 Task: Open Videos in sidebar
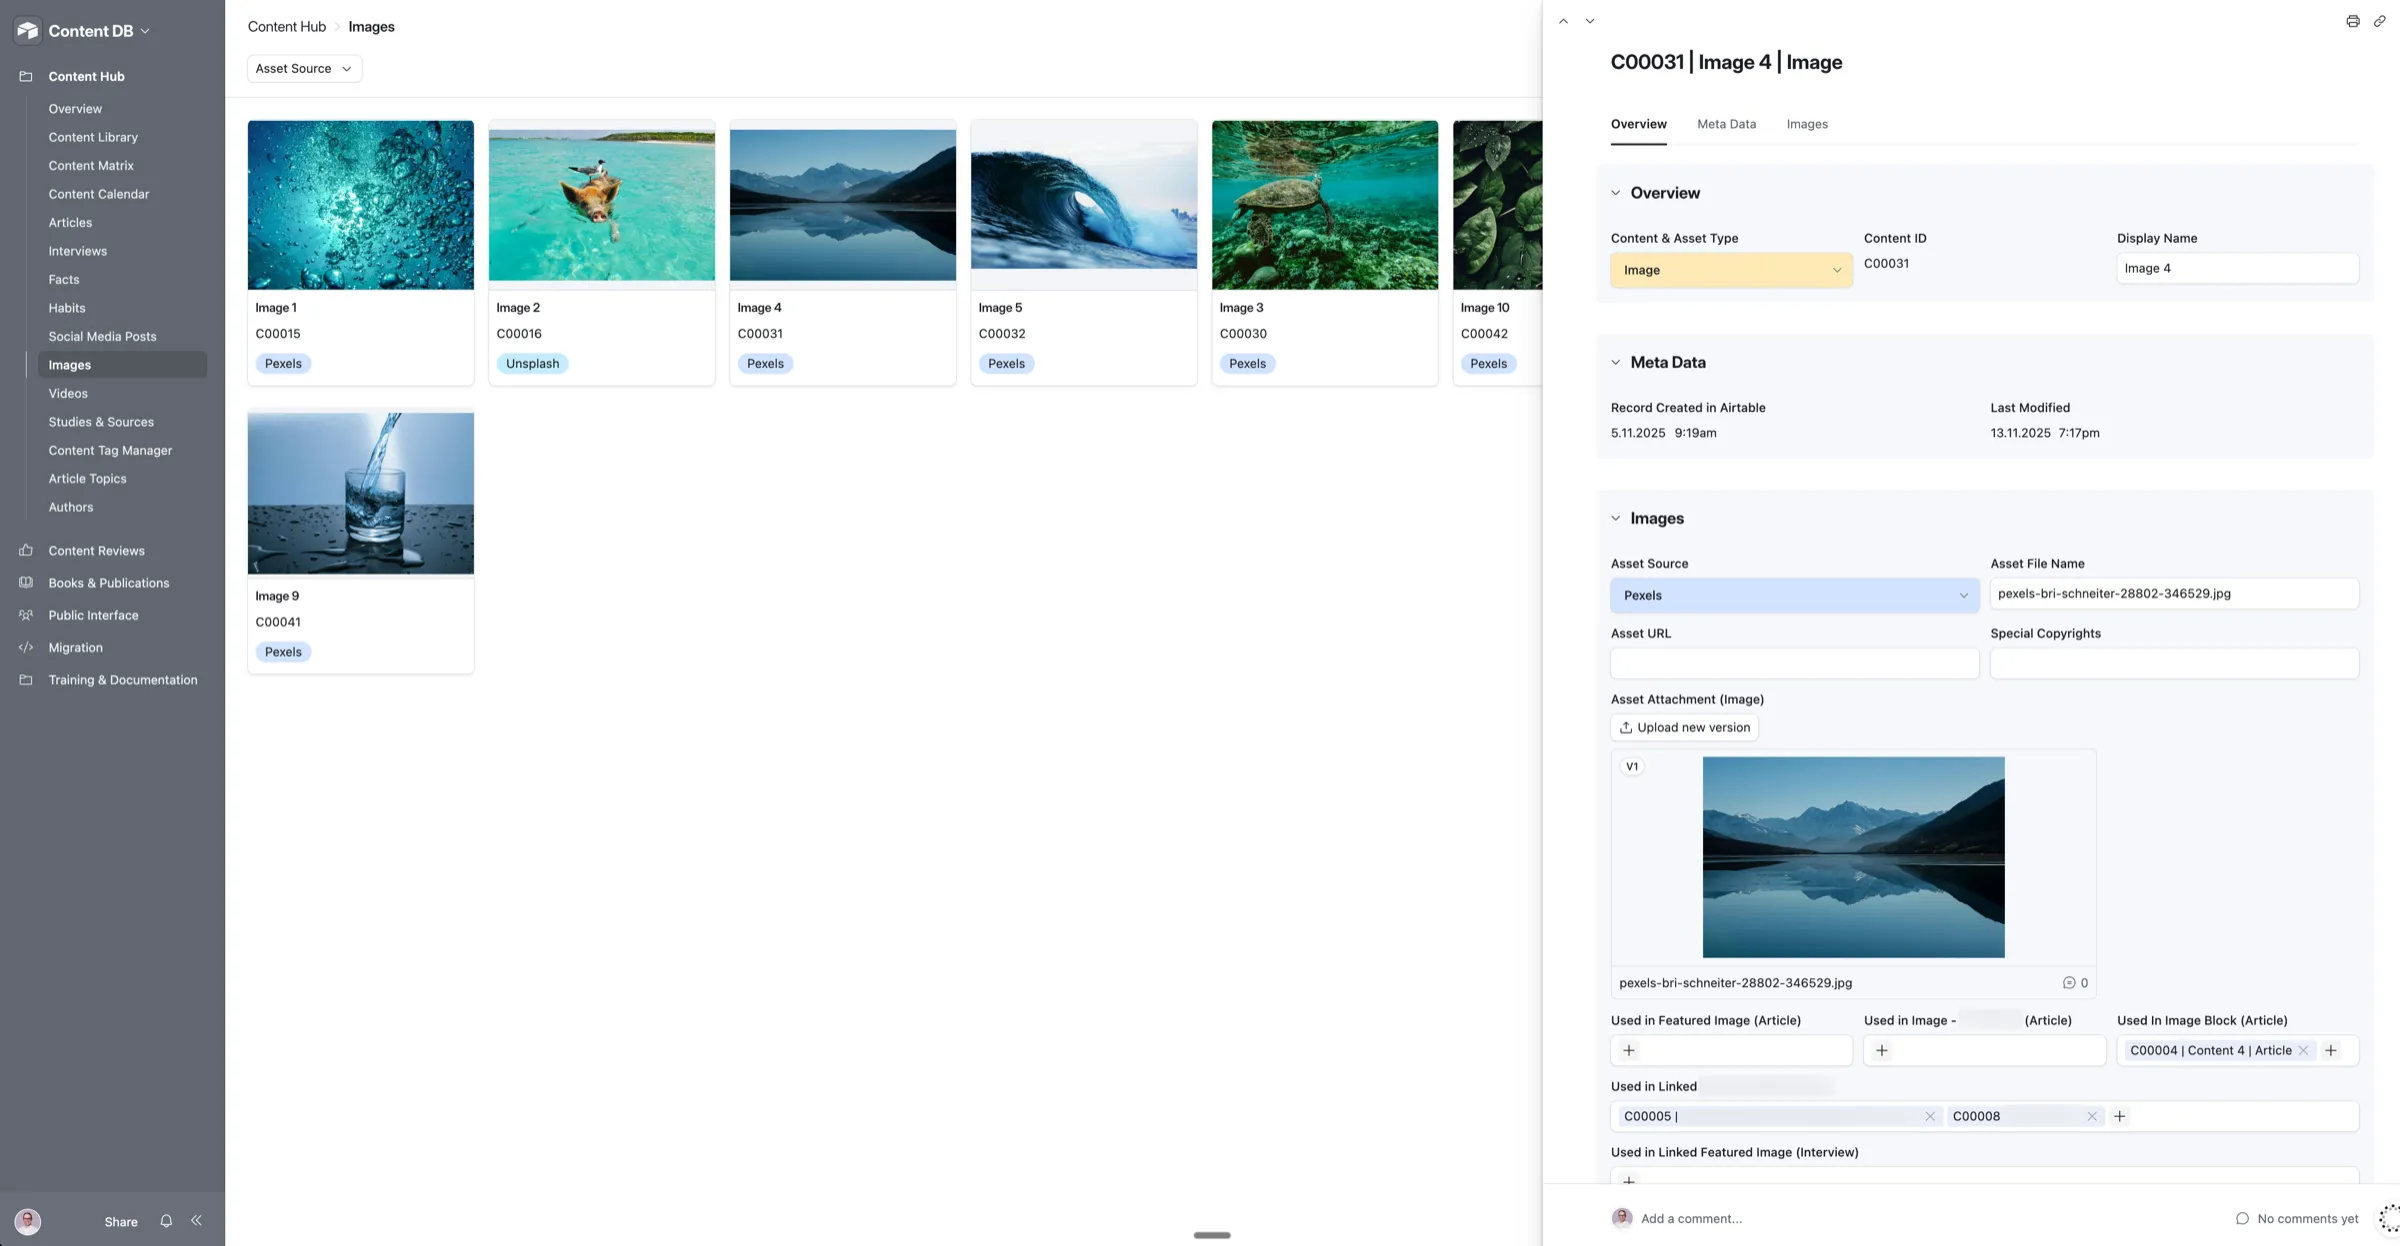[68, 393]
